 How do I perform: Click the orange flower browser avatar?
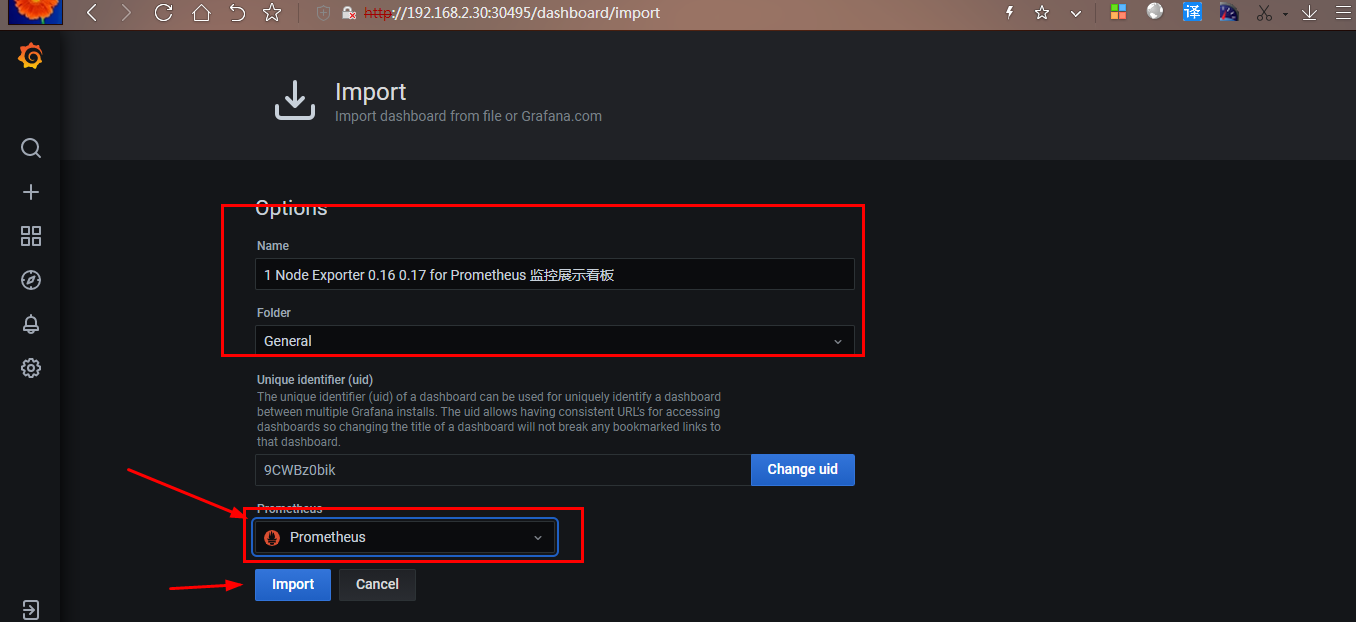[36, 12]
